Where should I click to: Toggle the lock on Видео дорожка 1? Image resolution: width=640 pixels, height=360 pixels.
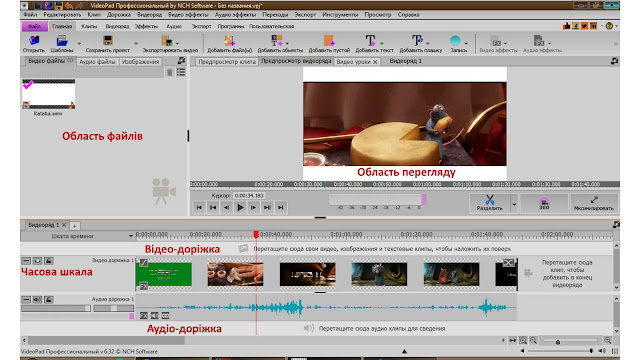(x=48, y=260)
